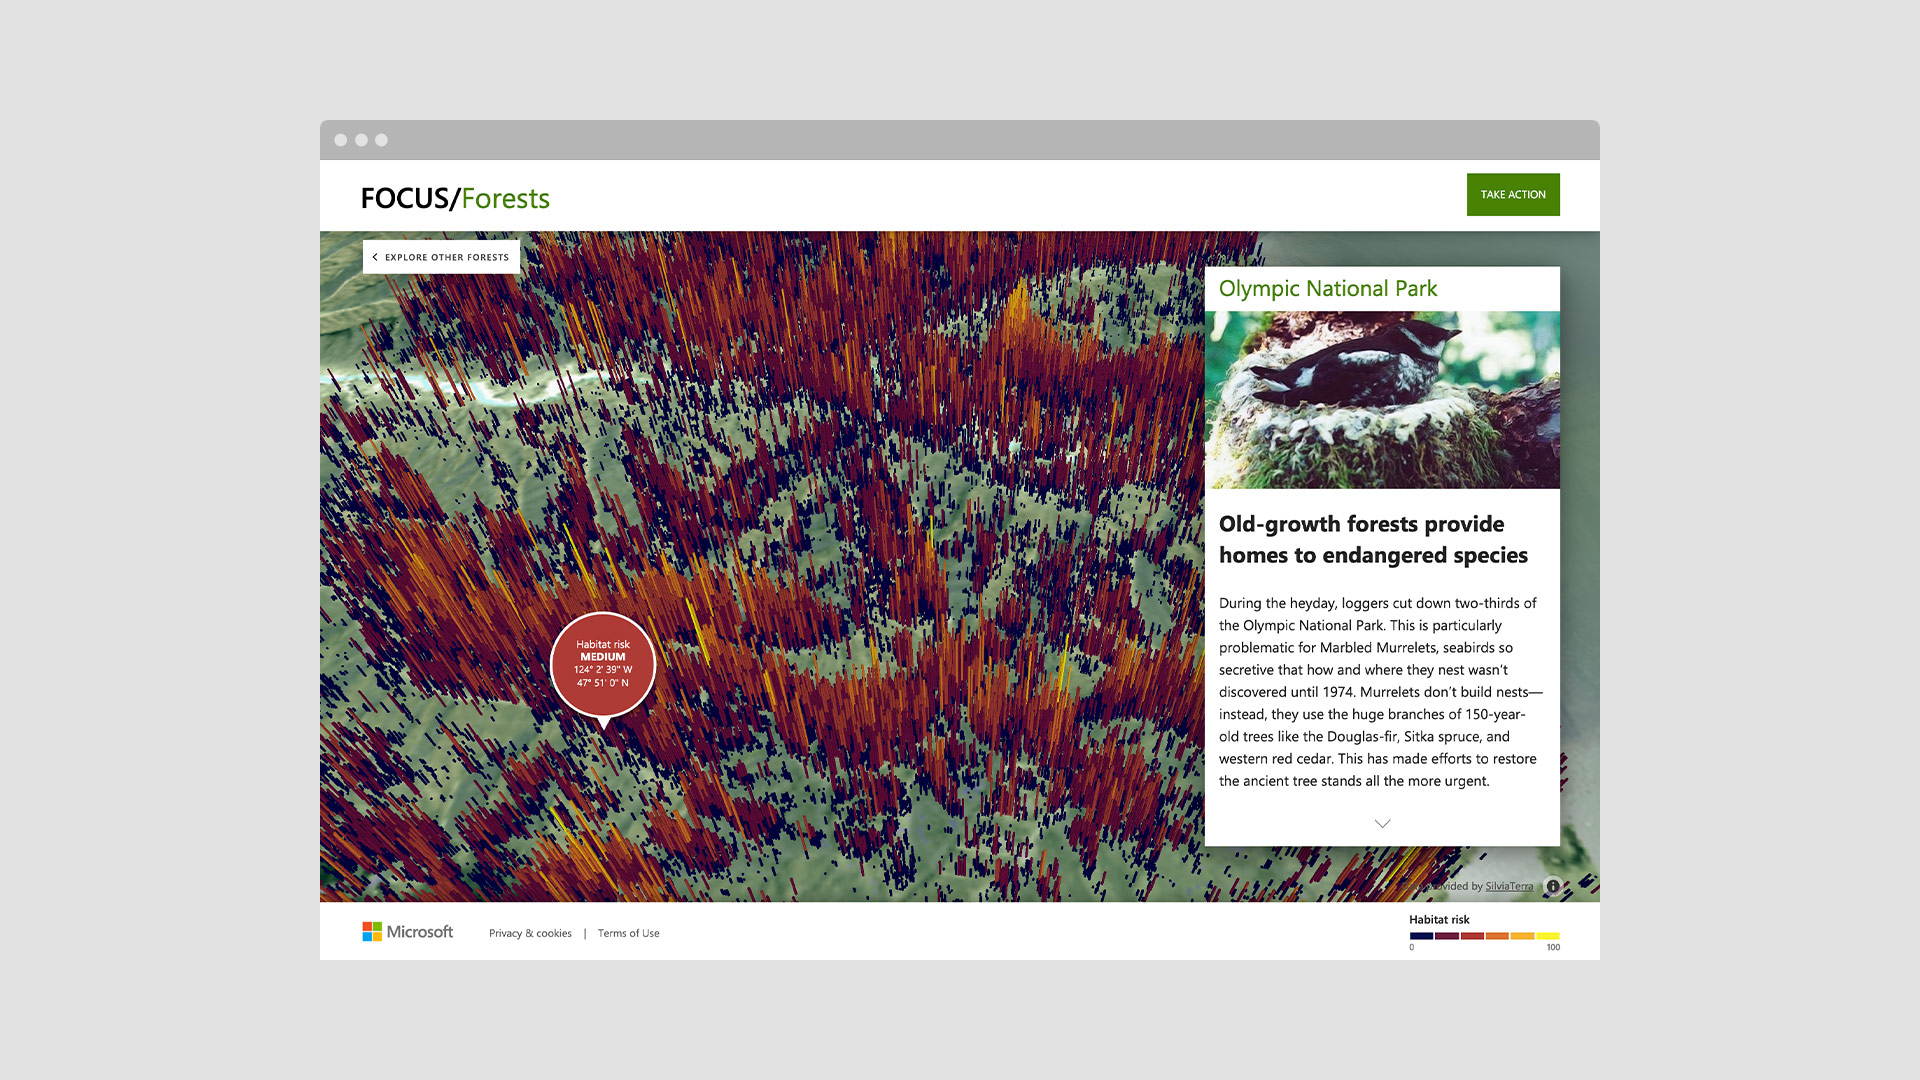
Task: Click the Microsoft logo in footer
Action: [x=407, y=932]
